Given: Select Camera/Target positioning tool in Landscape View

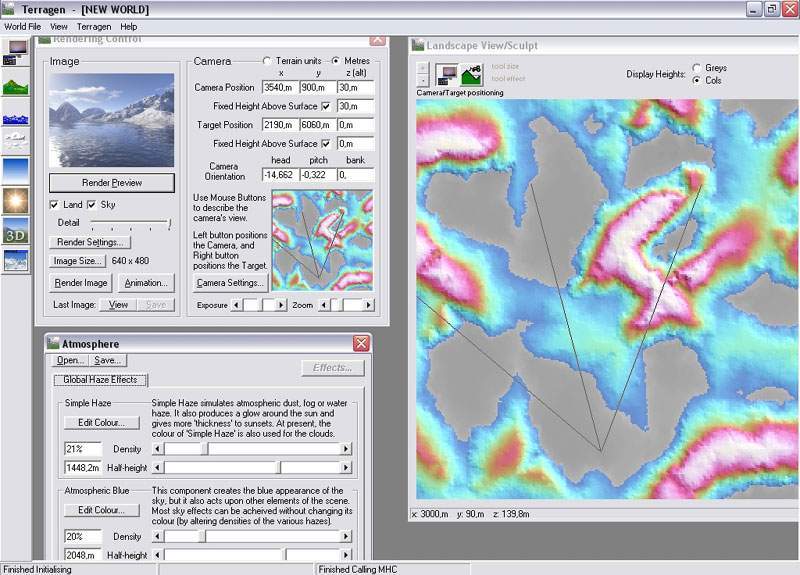Looking at the screenshot, I should (446, 74).
